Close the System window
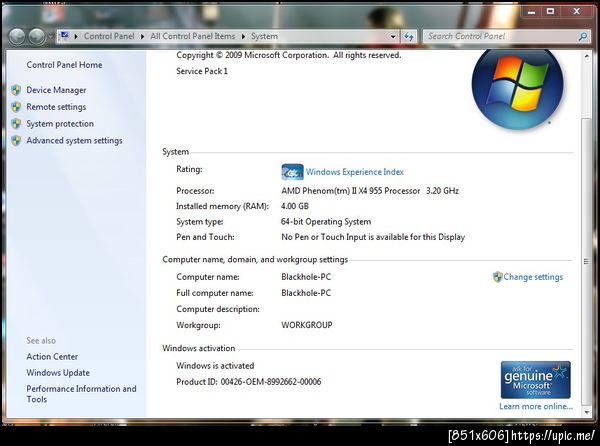 [576, 11]
